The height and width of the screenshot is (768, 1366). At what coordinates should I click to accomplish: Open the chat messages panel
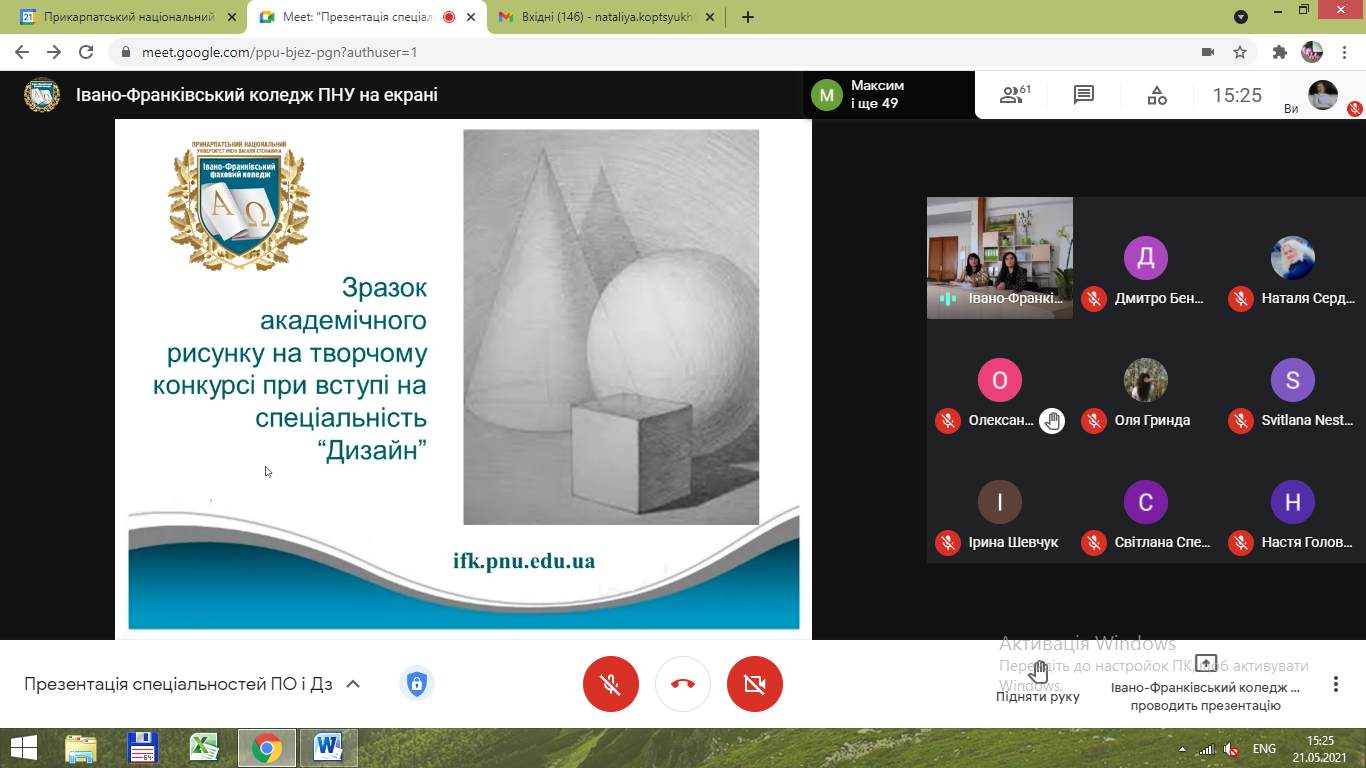1083,95
